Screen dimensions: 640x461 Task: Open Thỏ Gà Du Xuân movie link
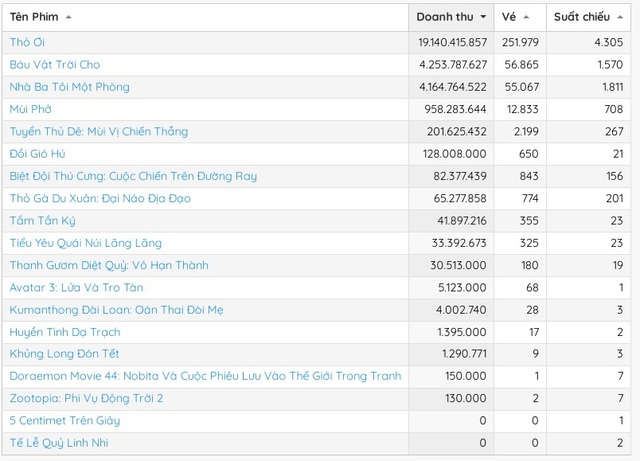(x=100, y=198)
